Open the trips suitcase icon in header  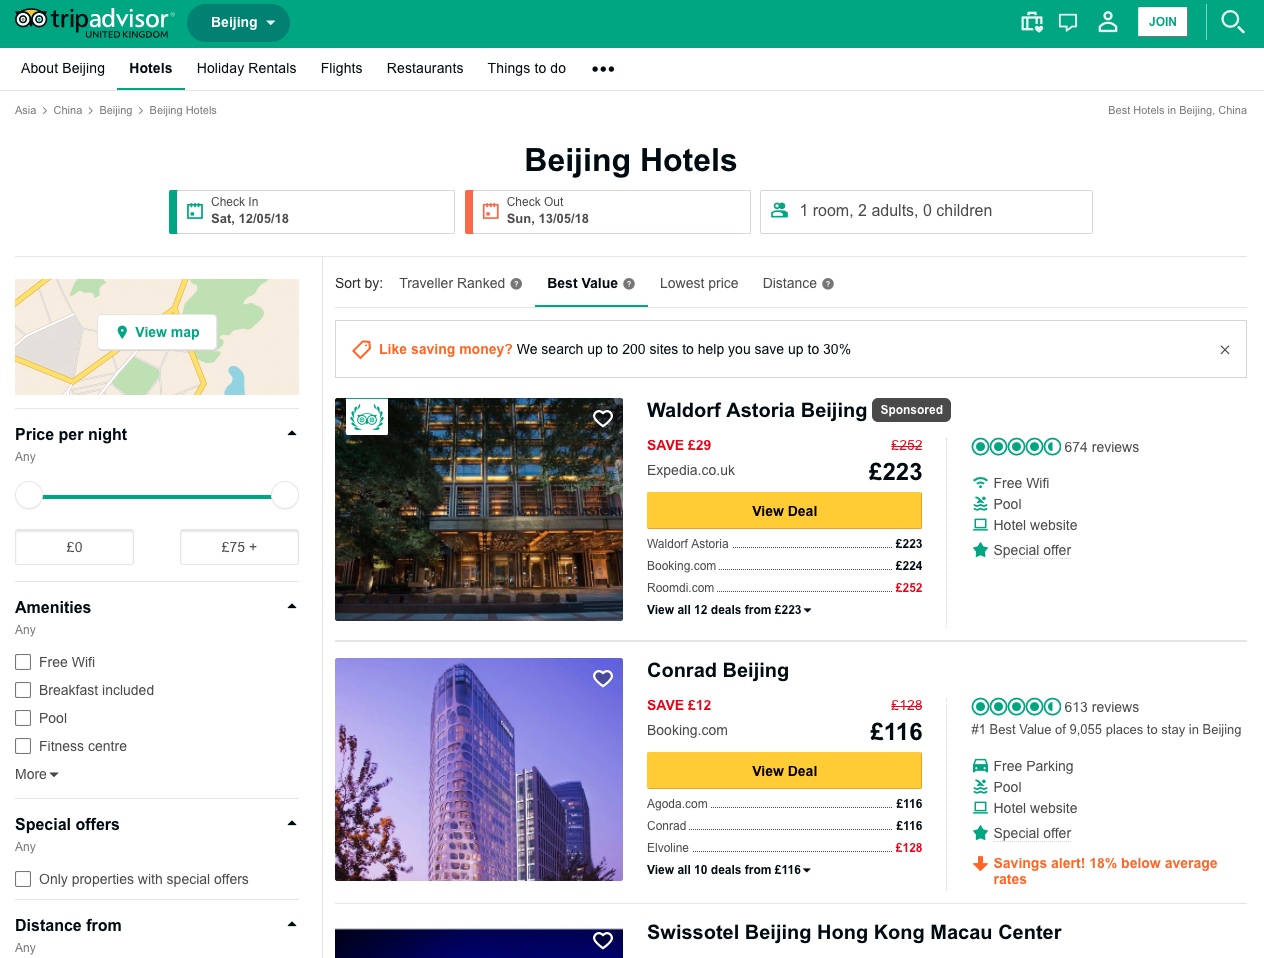1032,22
